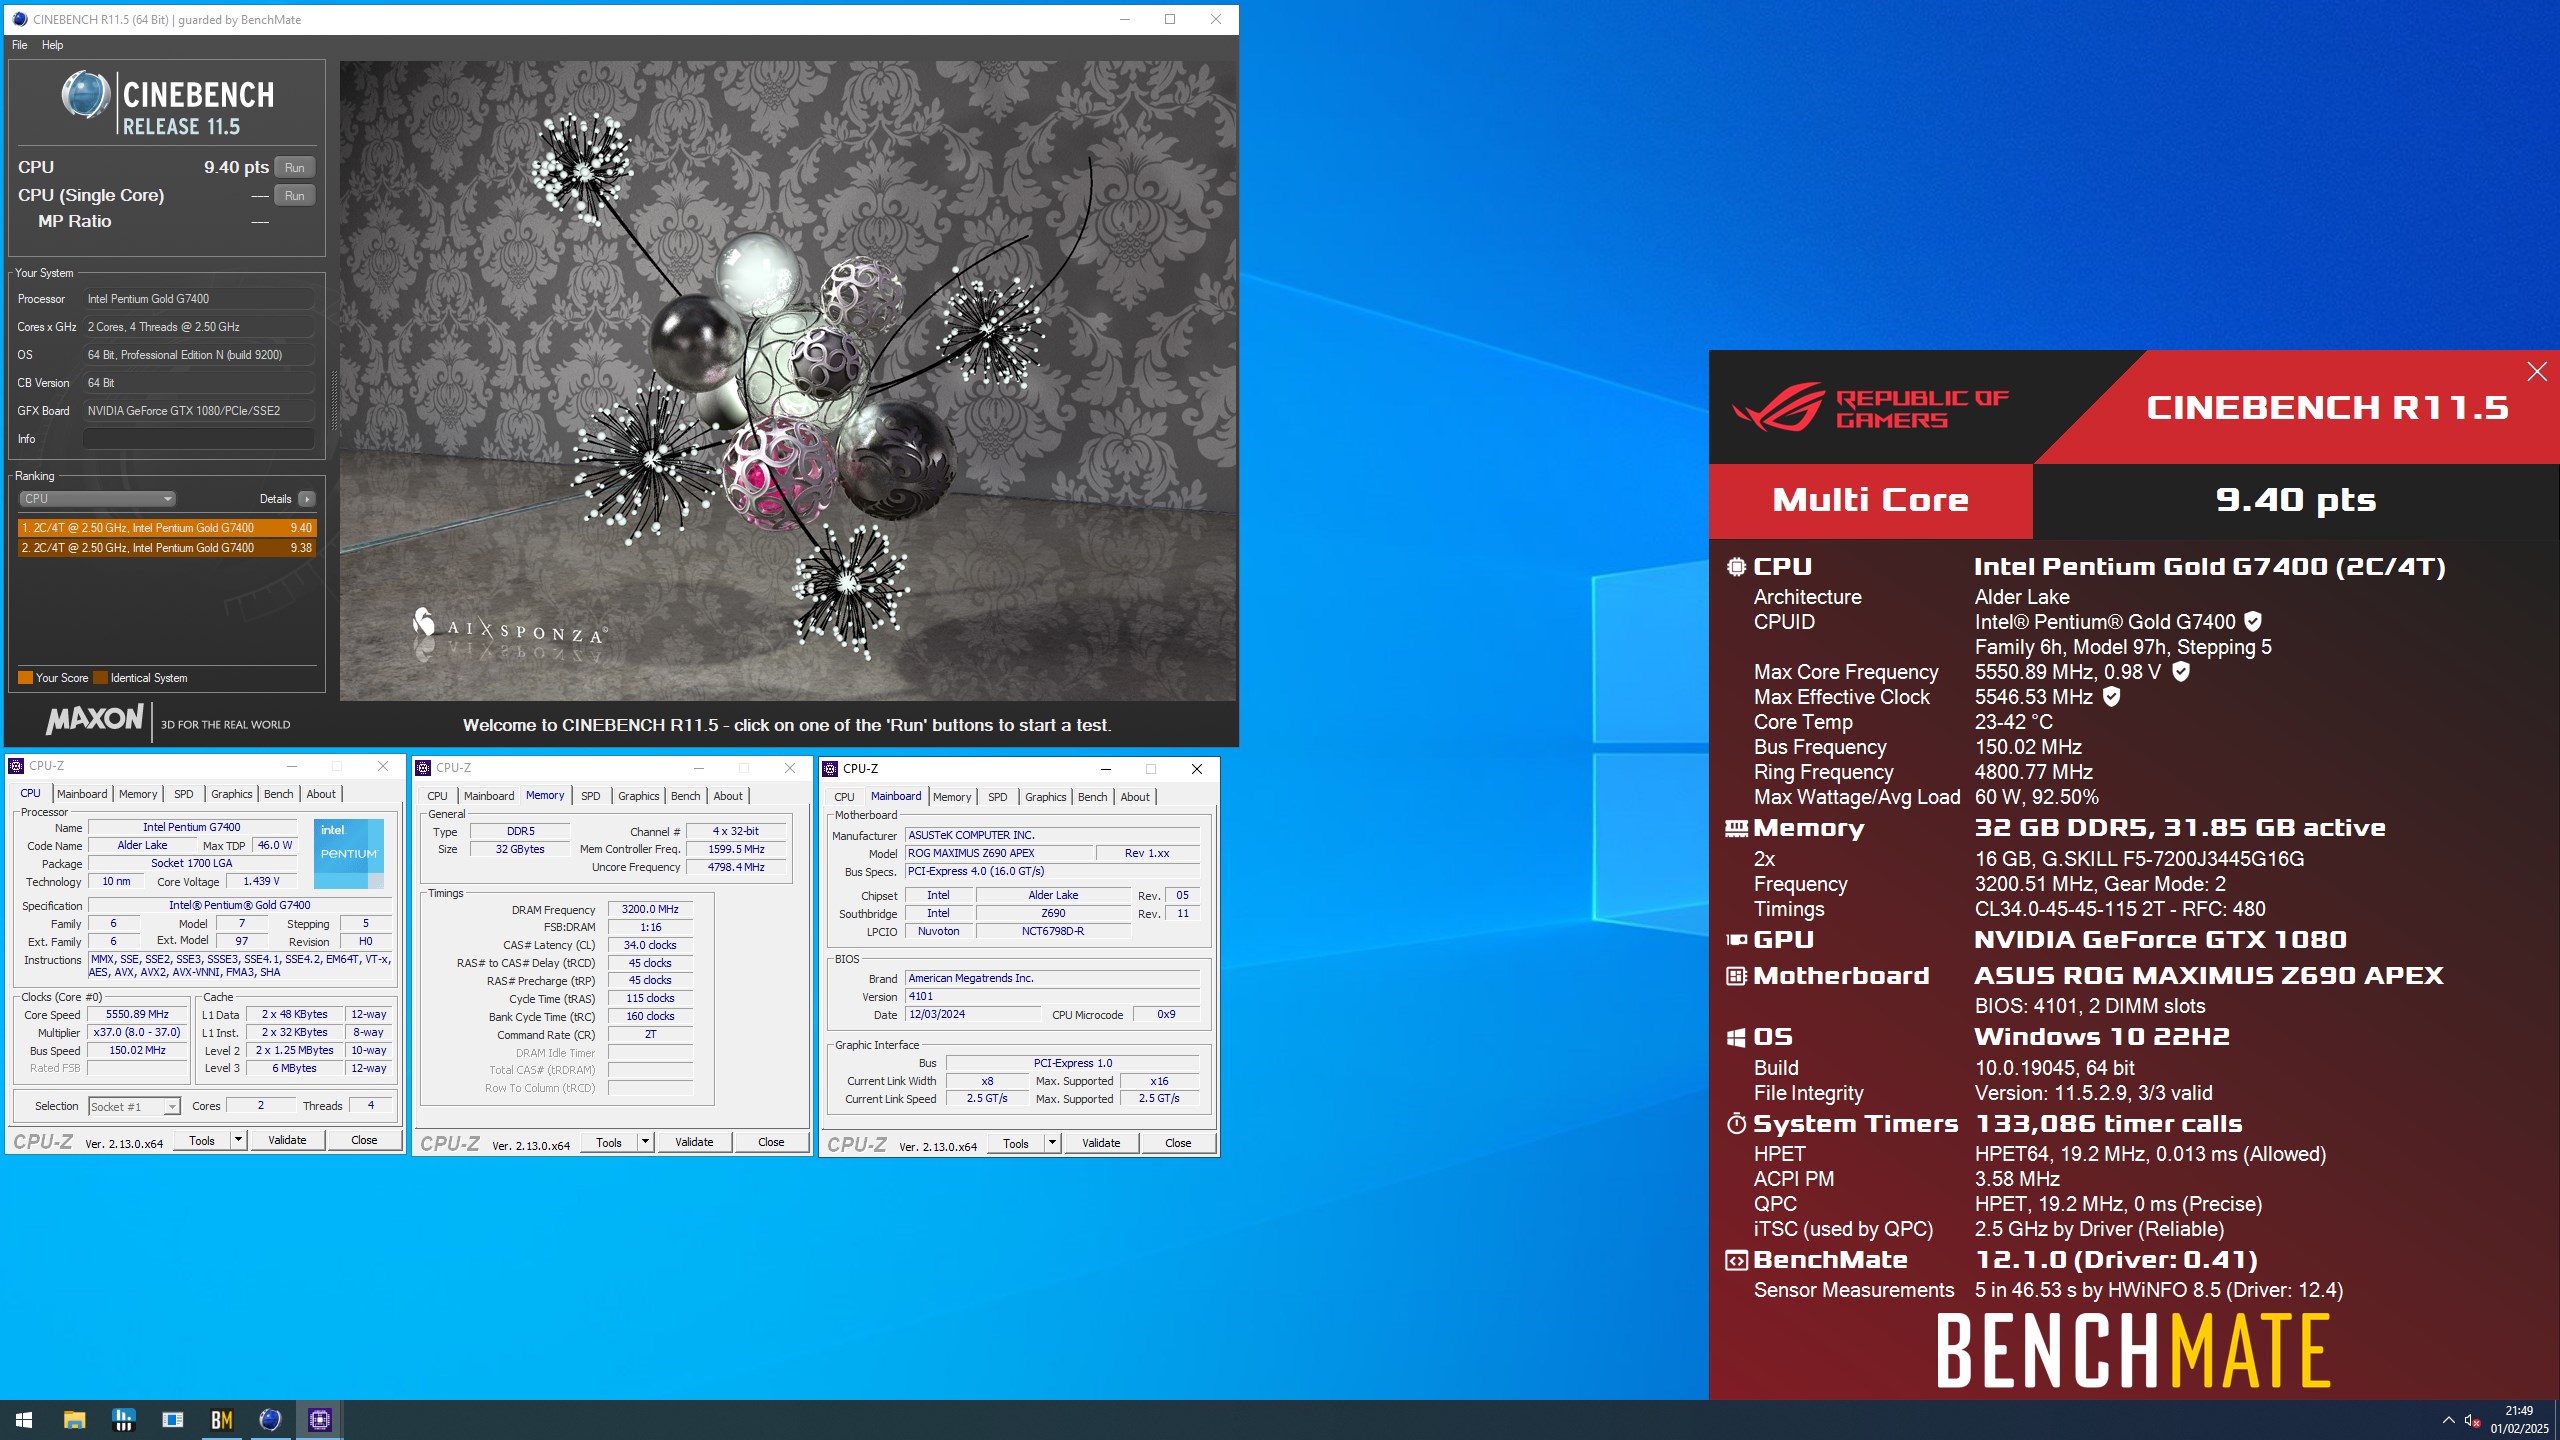Image resolution: width=2560 pixels, height=1440 pixels.
Task: Click the volume icon in system tray
Action: point(2472,1420)
